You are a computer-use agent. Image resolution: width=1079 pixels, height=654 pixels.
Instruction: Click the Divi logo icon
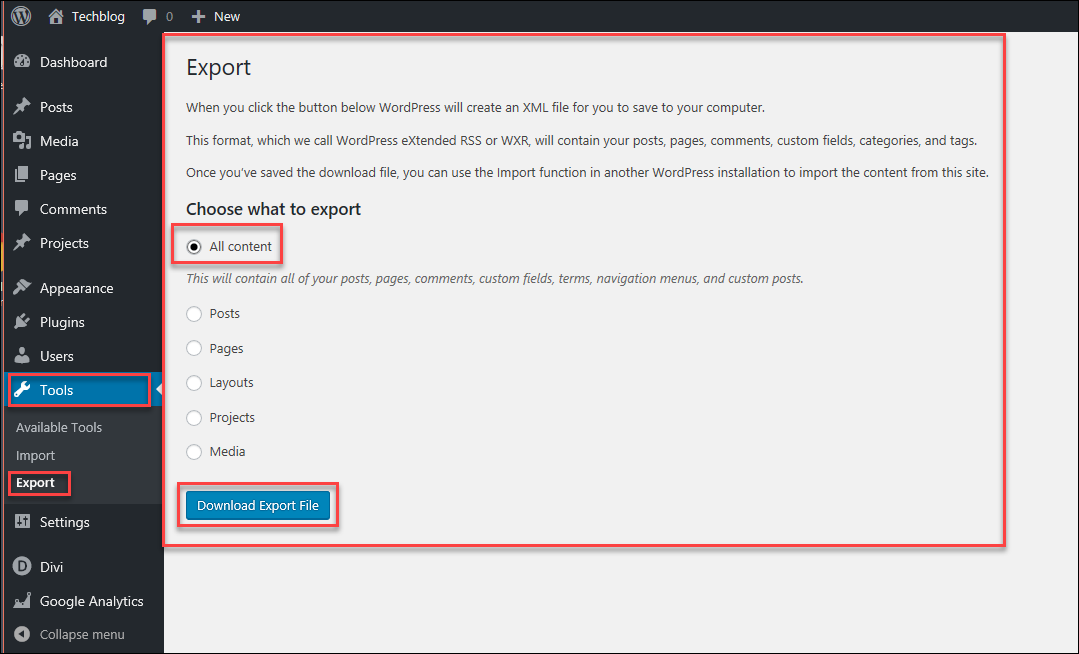(22, 567)
